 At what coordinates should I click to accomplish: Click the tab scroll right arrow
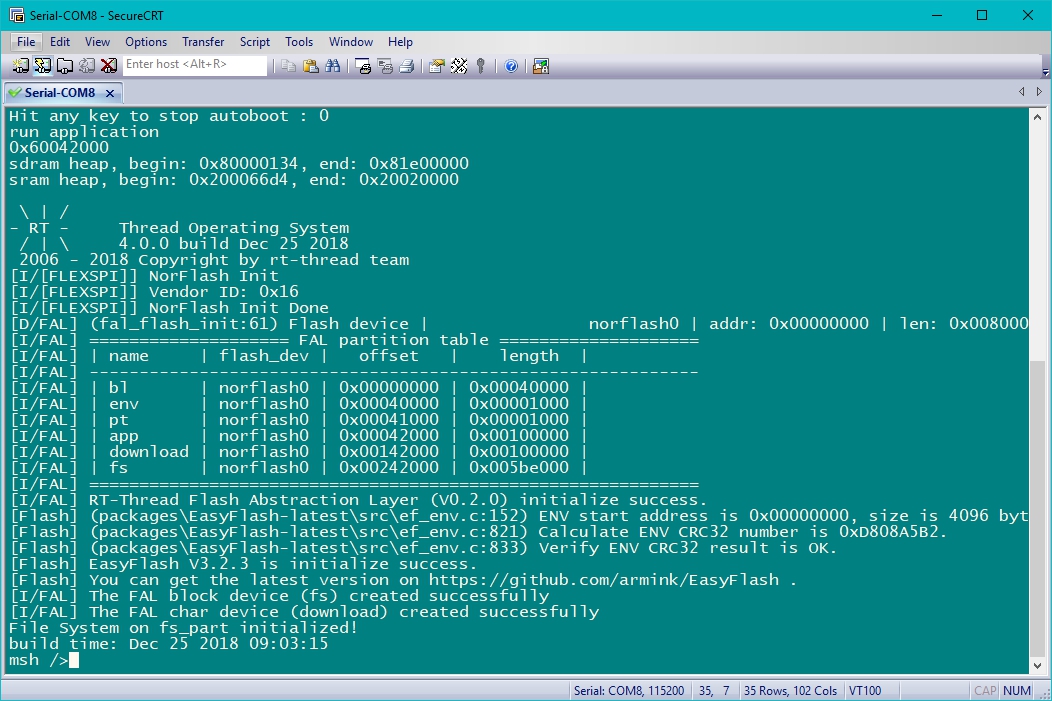pyautogui.click(x=1039, y=92)
